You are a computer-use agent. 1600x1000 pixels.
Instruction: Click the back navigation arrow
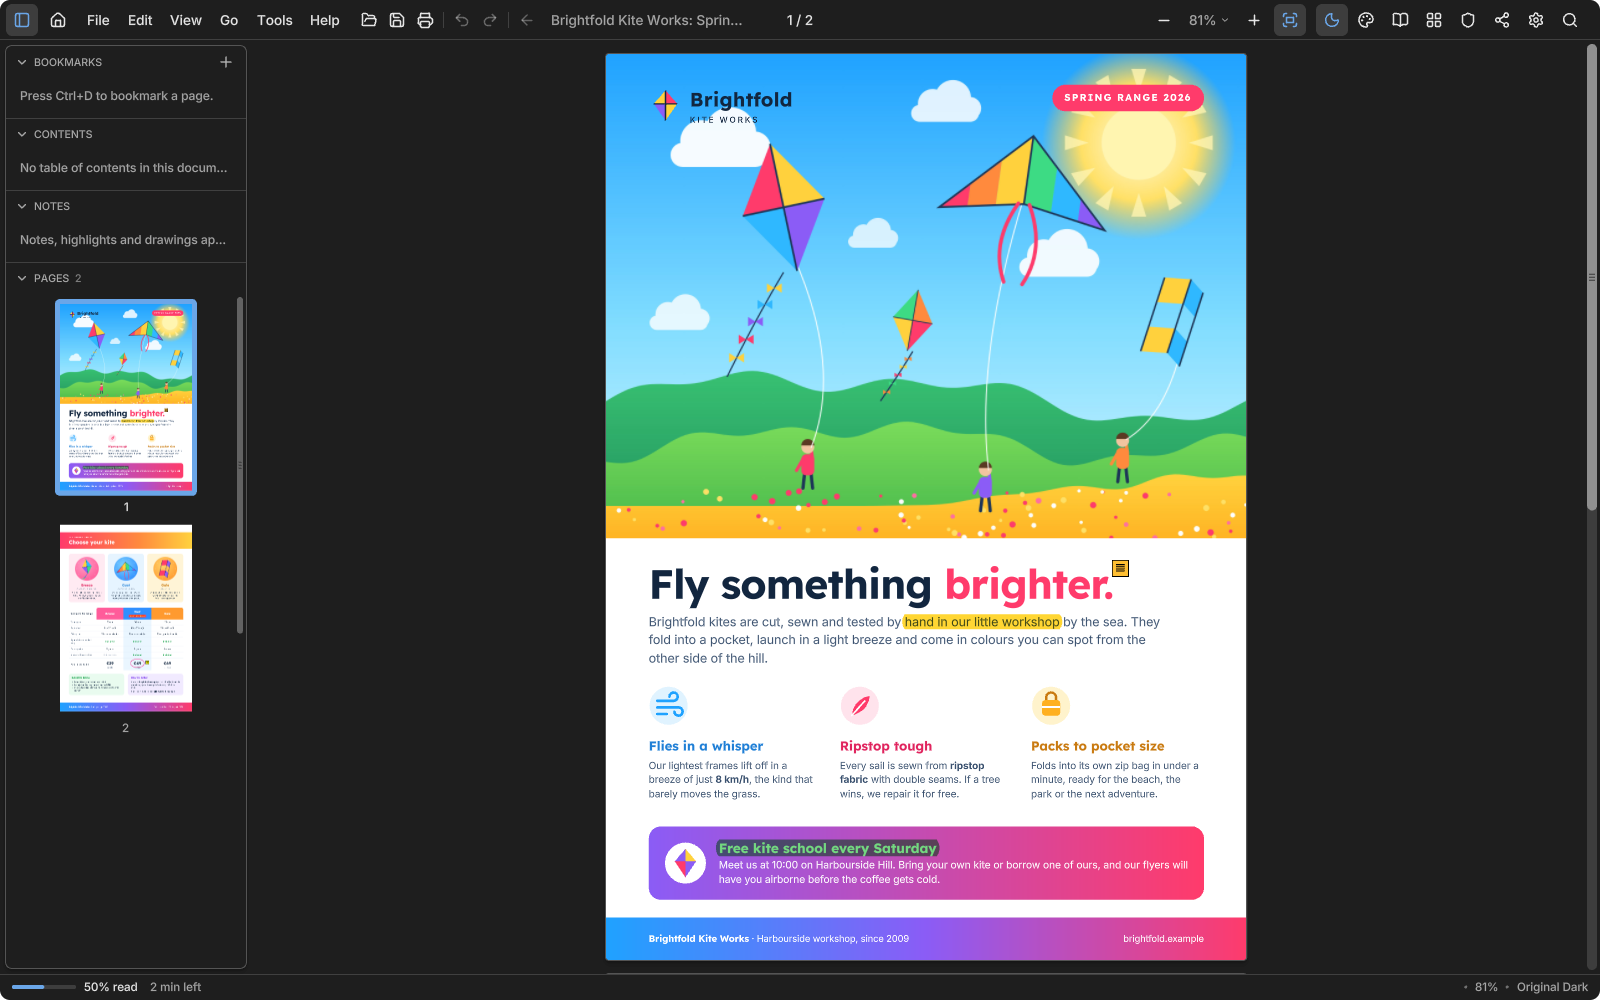527,20
